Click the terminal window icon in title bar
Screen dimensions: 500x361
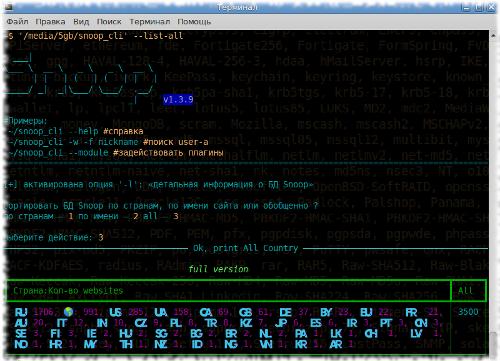point(8,7)
